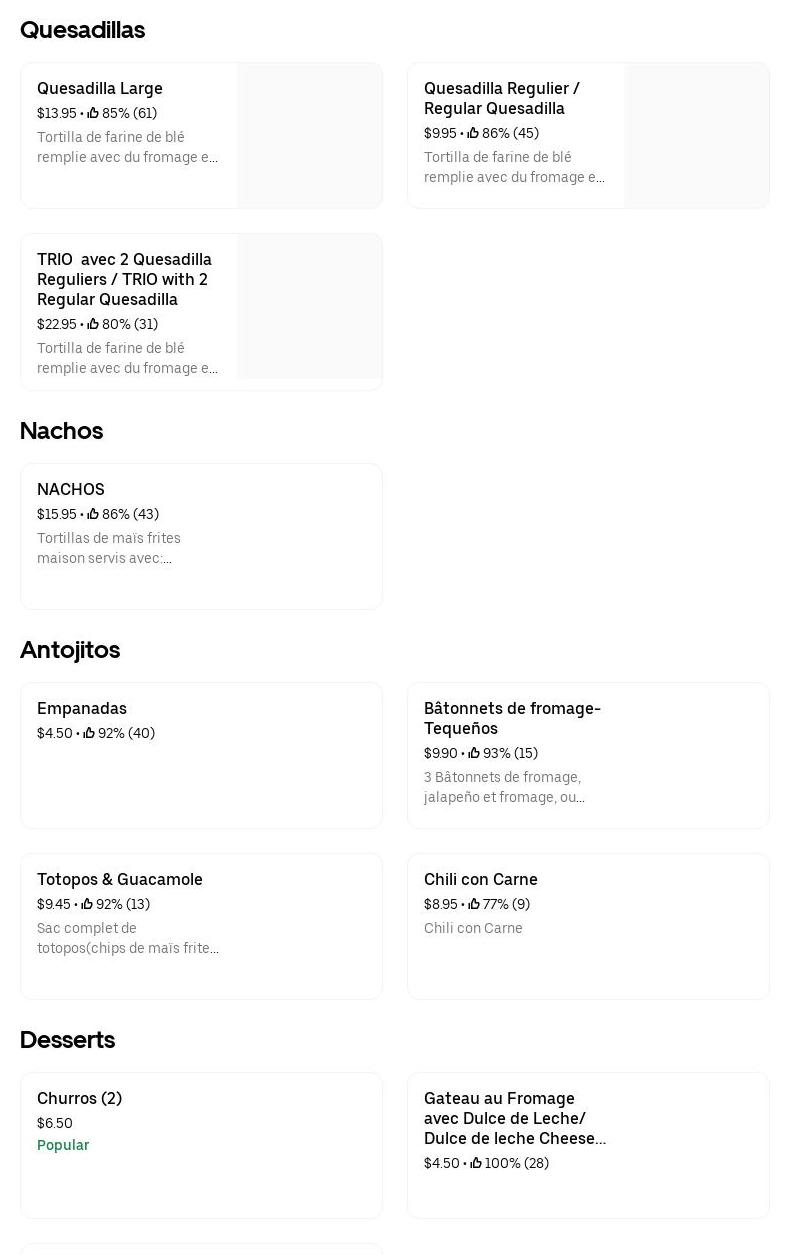Screen dimensions: 804x1255
Task: Click the thumbs-up icon on Gateau au Fromage
Action: point(476,1164)
